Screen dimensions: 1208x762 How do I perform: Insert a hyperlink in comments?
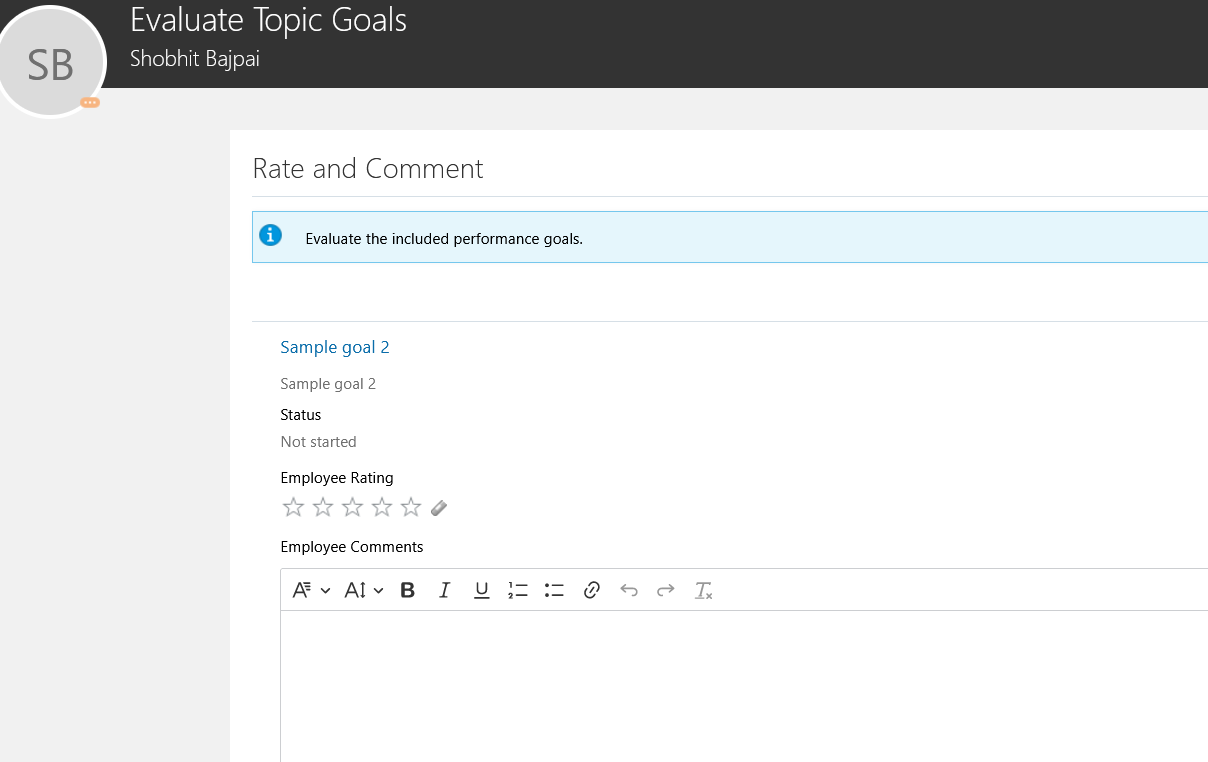(592, 590)
